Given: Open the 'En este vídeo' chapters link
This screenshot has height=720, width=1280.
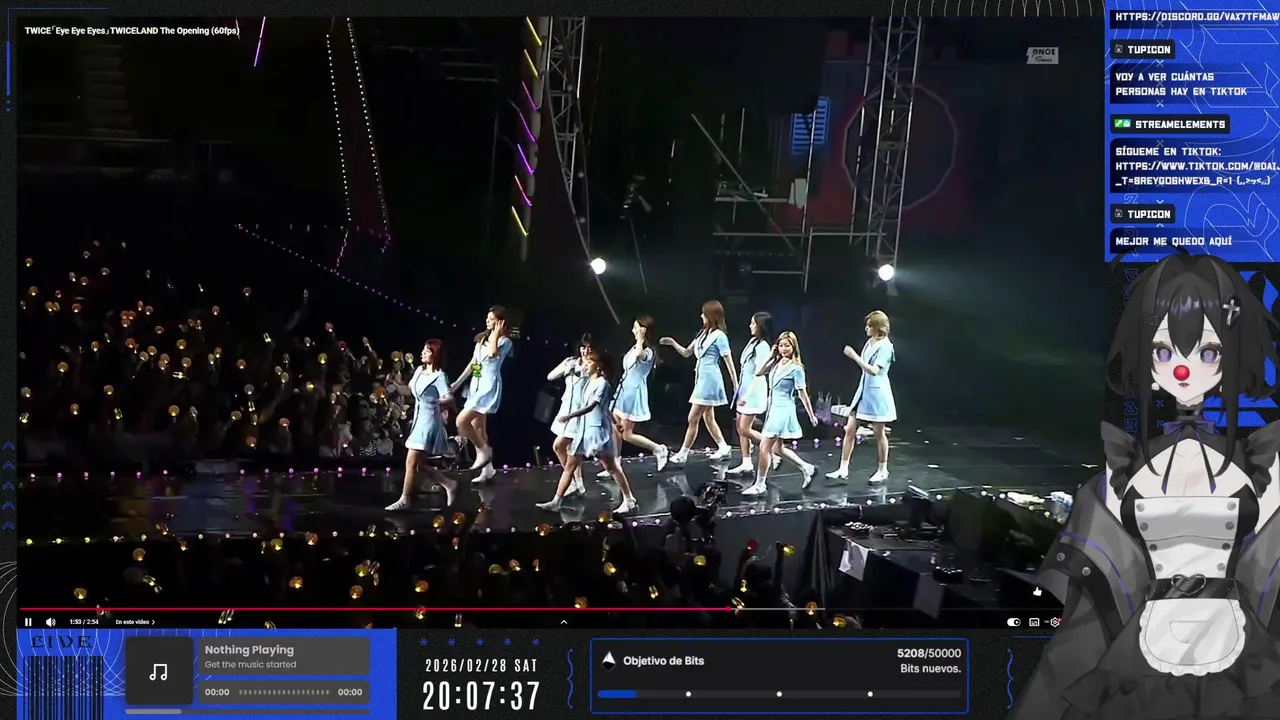Looking at the screenshot, I should pos(135,622).
